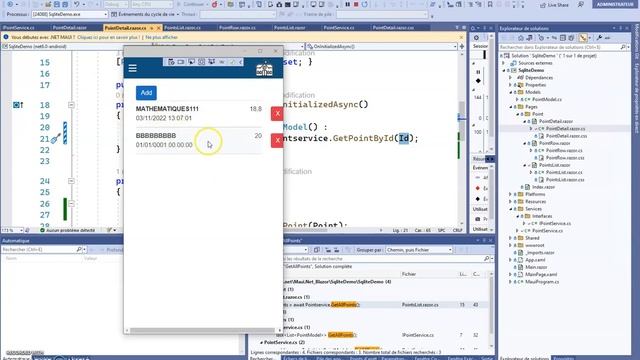
Task: Open the 'Chemin, puis Fichier' grouping dropdown
Action: coord(419,250)
